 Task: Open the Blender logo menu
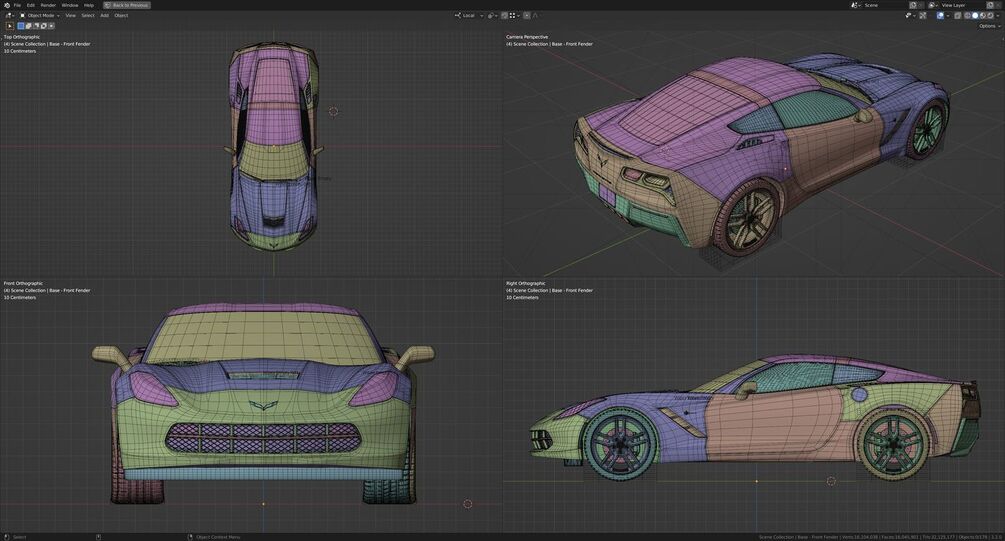(7, 5)
